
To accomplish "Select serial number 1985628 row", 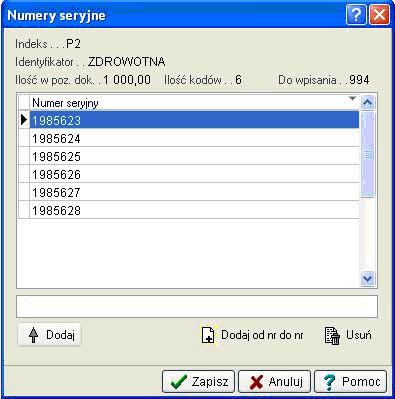I will (194, 210).
